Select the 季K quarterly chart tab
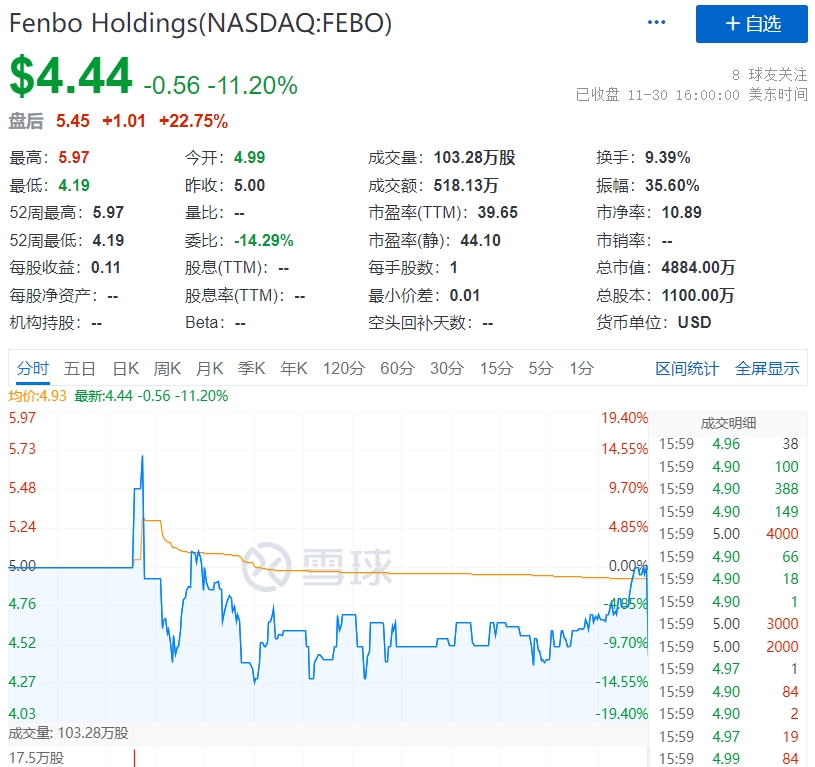This screenshot has width=815, height=767. pyautogui.click(x=251, y=368)
